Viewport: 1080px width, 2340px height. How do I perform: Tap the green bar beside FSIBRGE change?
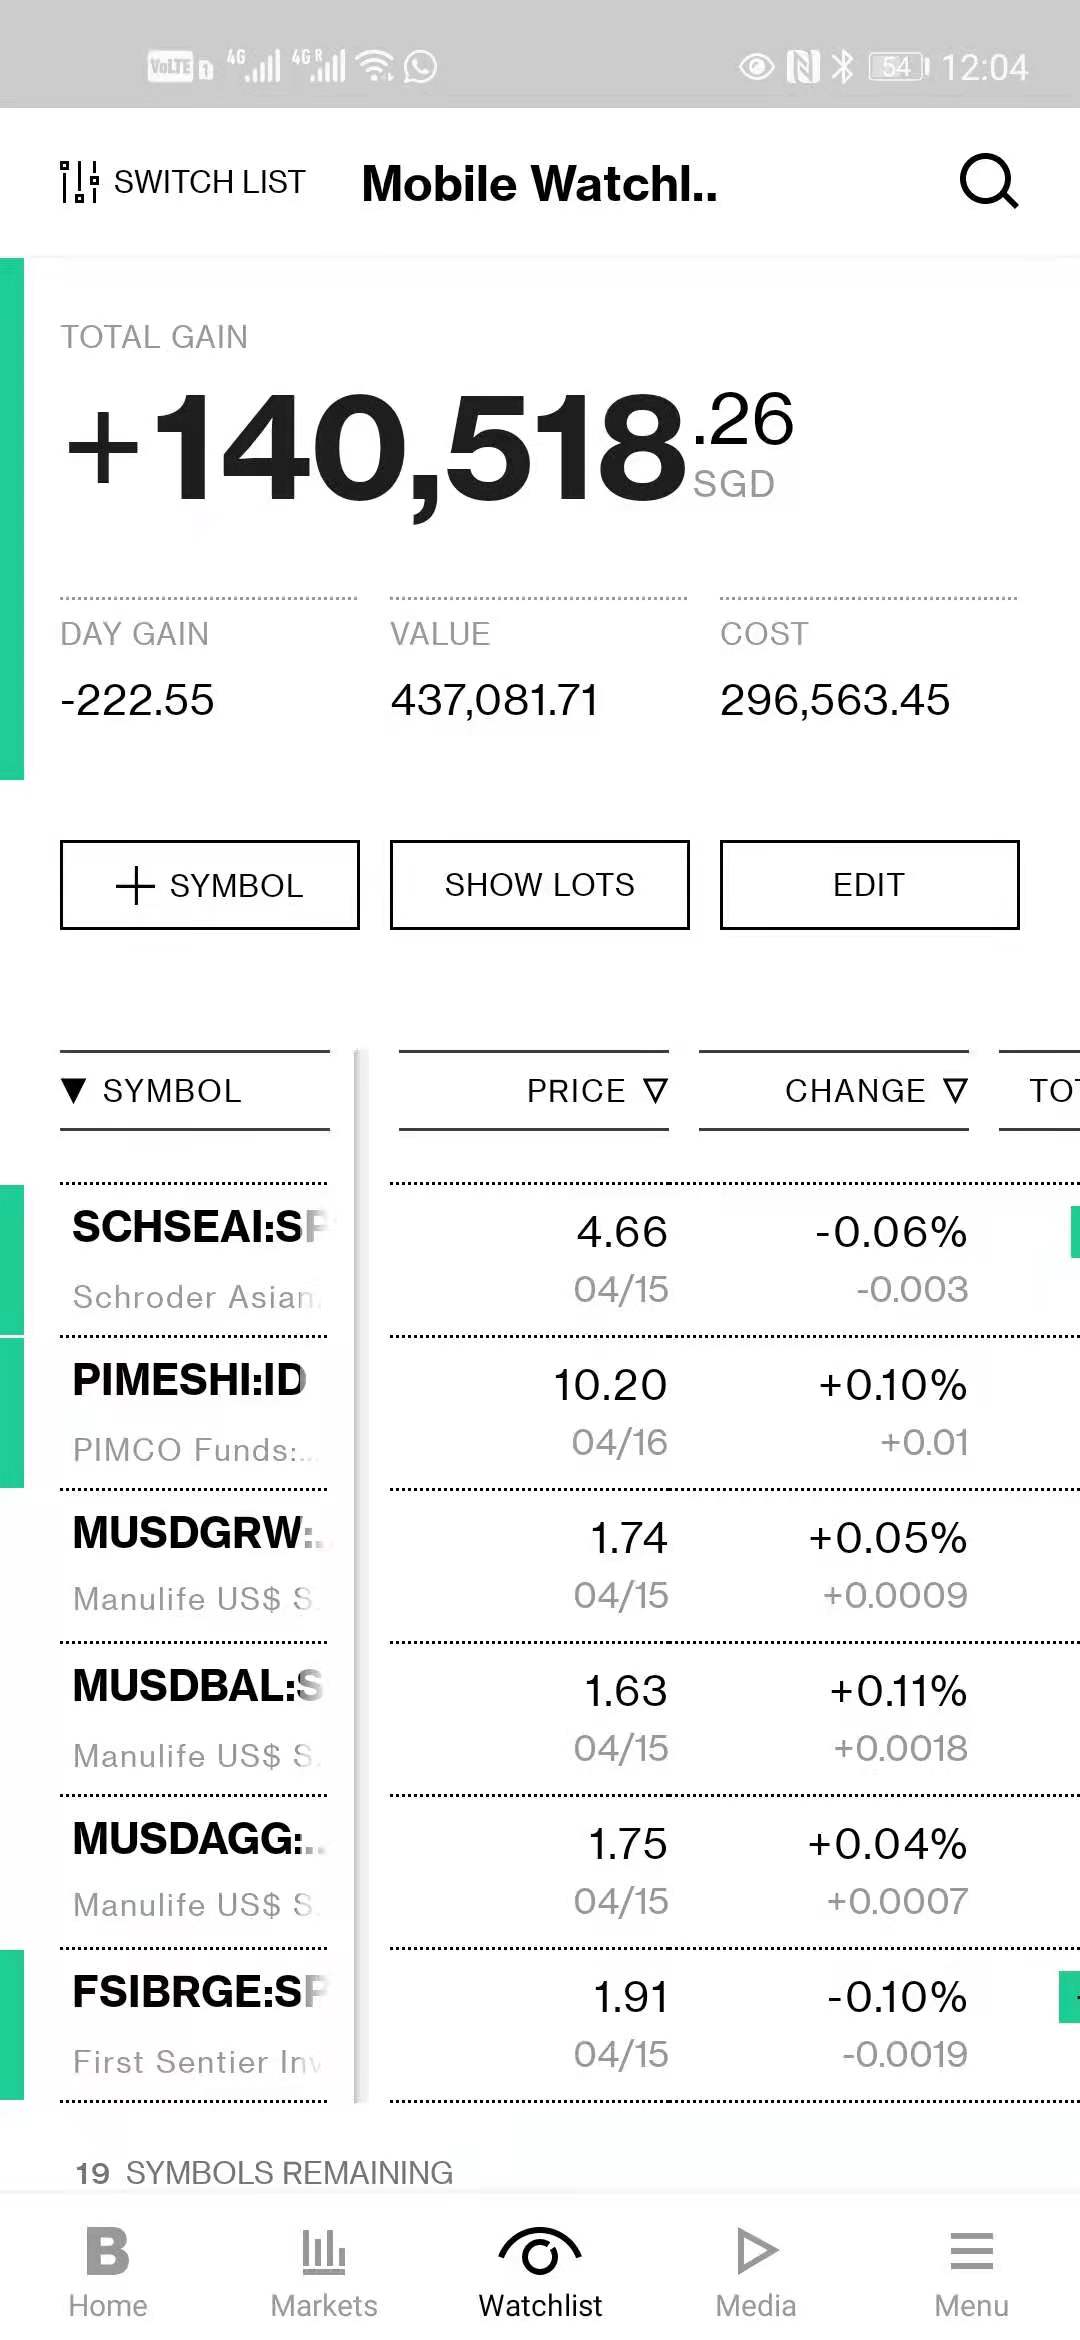[x=1068, y=1996]
